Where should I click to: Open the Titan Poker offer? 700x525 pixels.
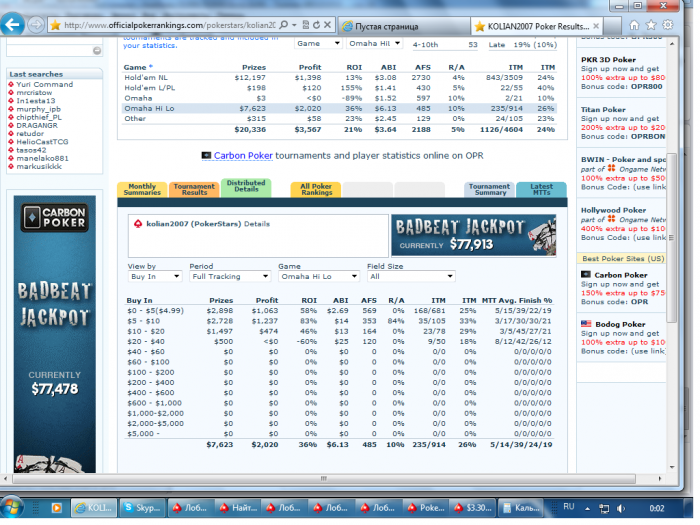tap(603, 110)
